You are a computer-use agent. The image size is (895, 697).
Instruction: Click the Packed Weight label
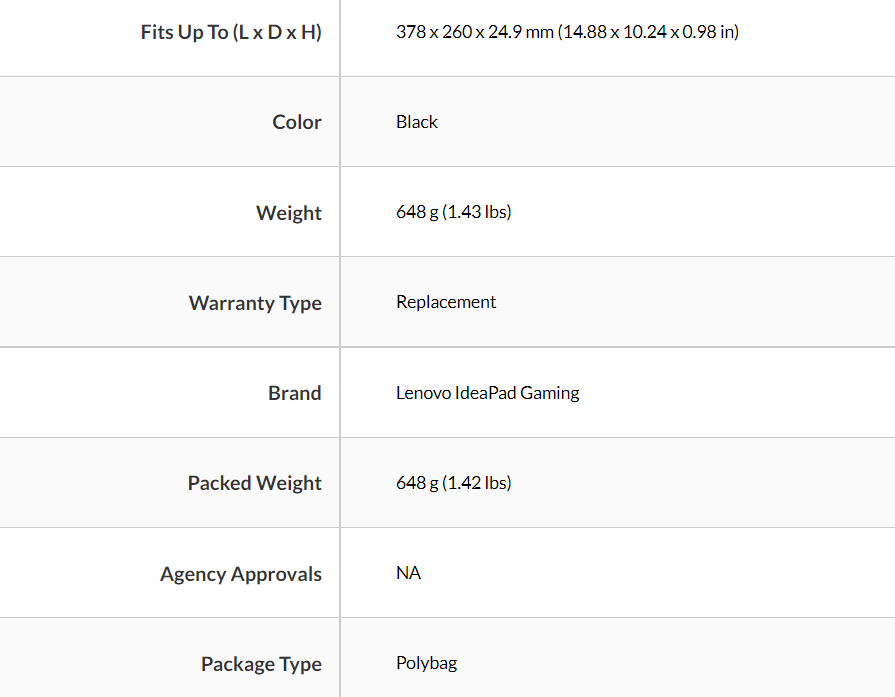[255, 483]
